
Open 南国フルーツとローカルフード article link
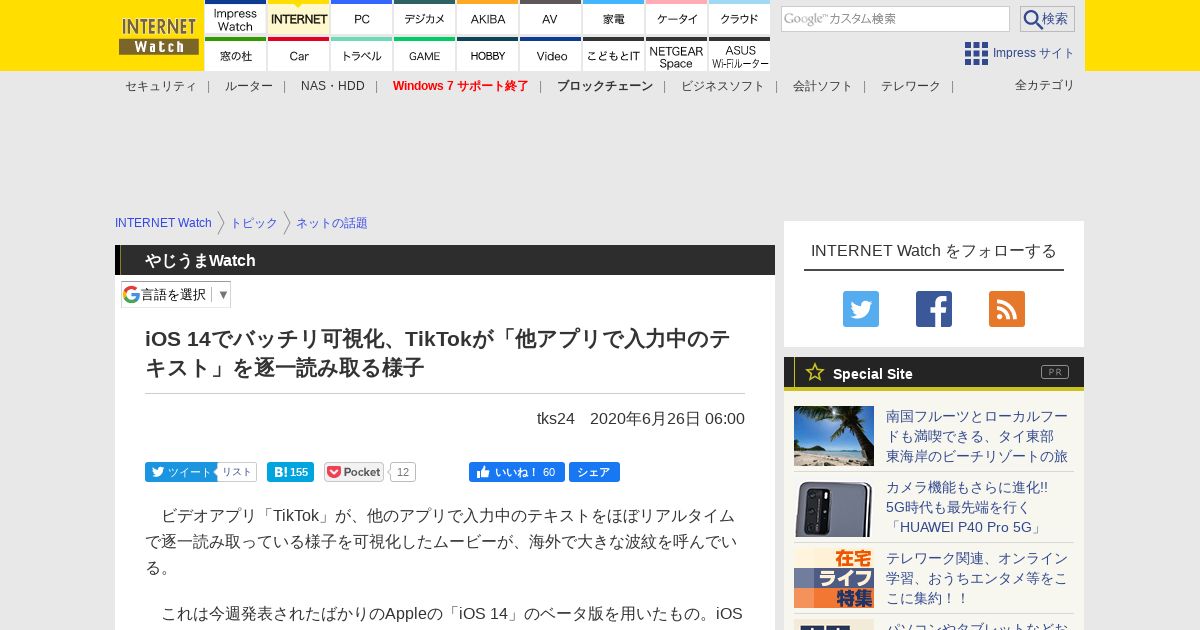[977, 436]
